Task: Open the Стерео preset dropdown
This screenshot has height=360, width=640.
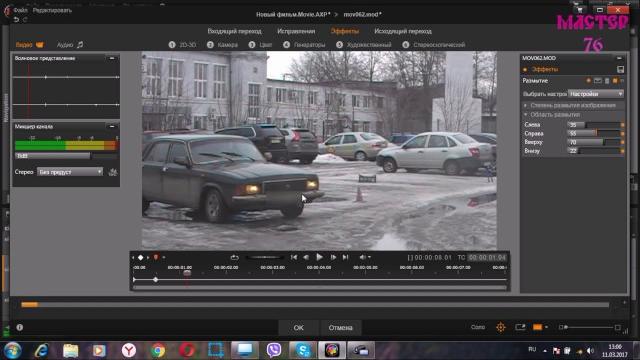Action: (x=70, y=172)
